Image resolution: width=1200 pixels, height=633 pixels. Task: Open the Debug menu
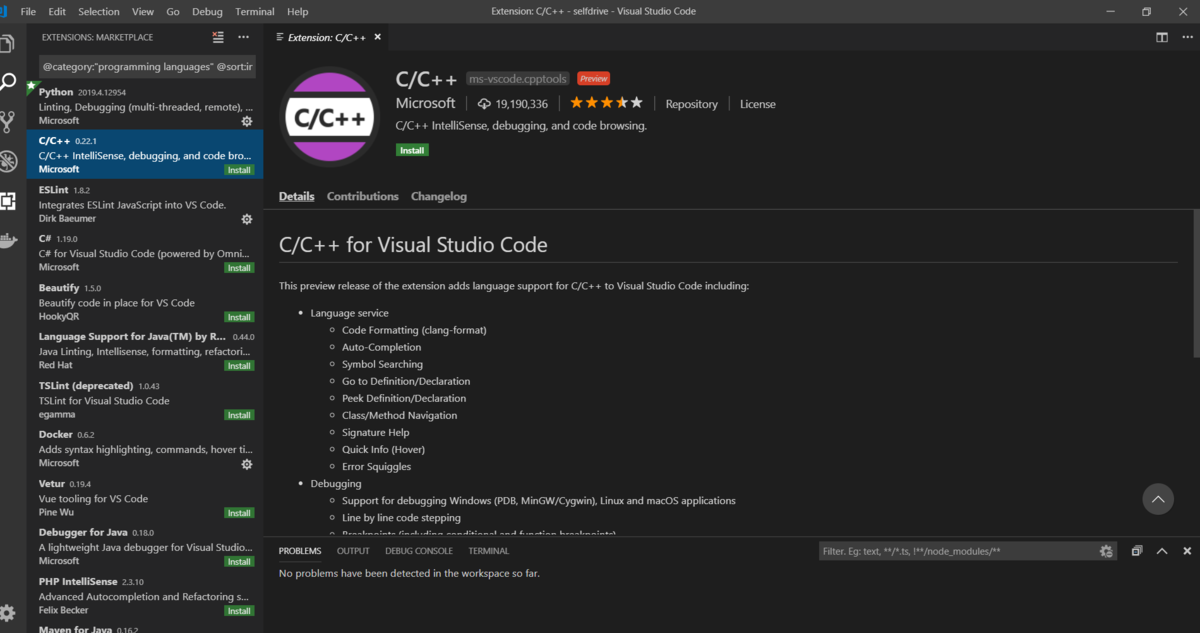pos(208,11)
